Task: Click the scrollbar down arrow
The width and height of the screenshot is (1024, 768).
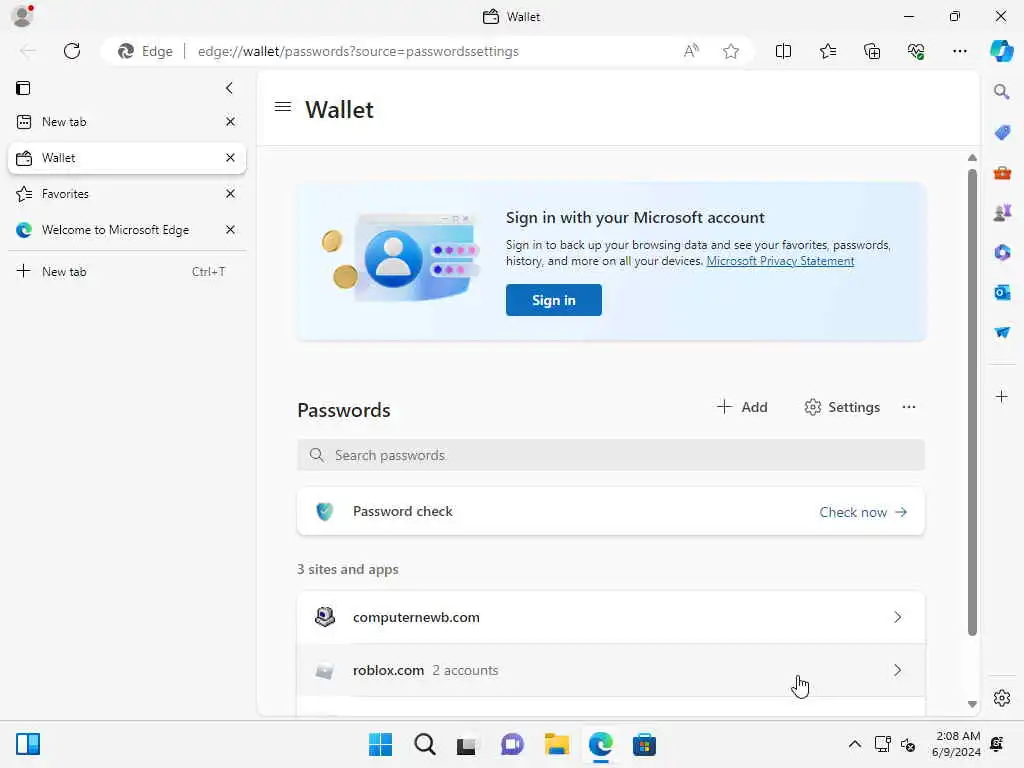Action: click(x=972, y=704)
